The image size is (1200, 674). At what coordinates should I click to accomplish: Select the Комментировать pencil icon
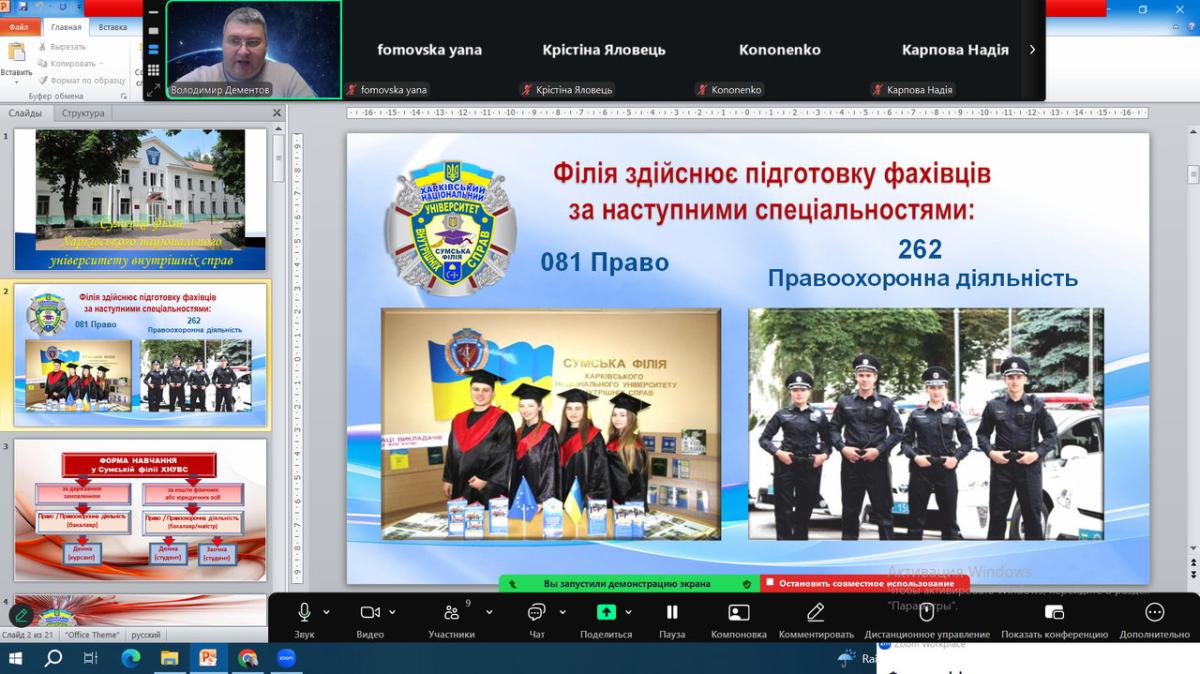point(816,612)
